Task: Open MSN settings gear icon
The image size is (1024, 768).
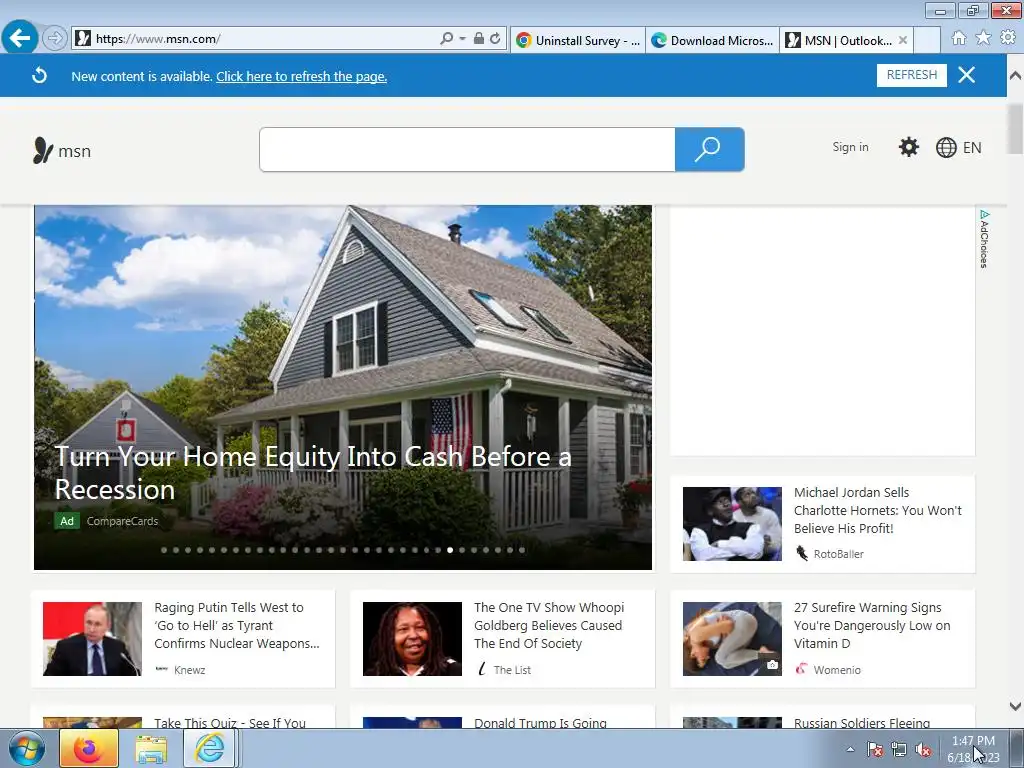Action: tap(908, 147)
